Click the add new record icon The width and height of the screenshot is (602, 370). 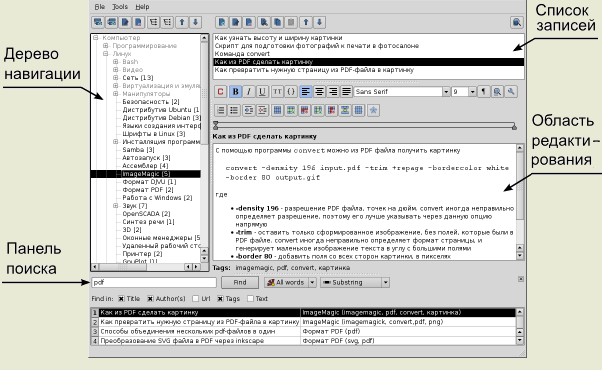click(x=222, y=22)
